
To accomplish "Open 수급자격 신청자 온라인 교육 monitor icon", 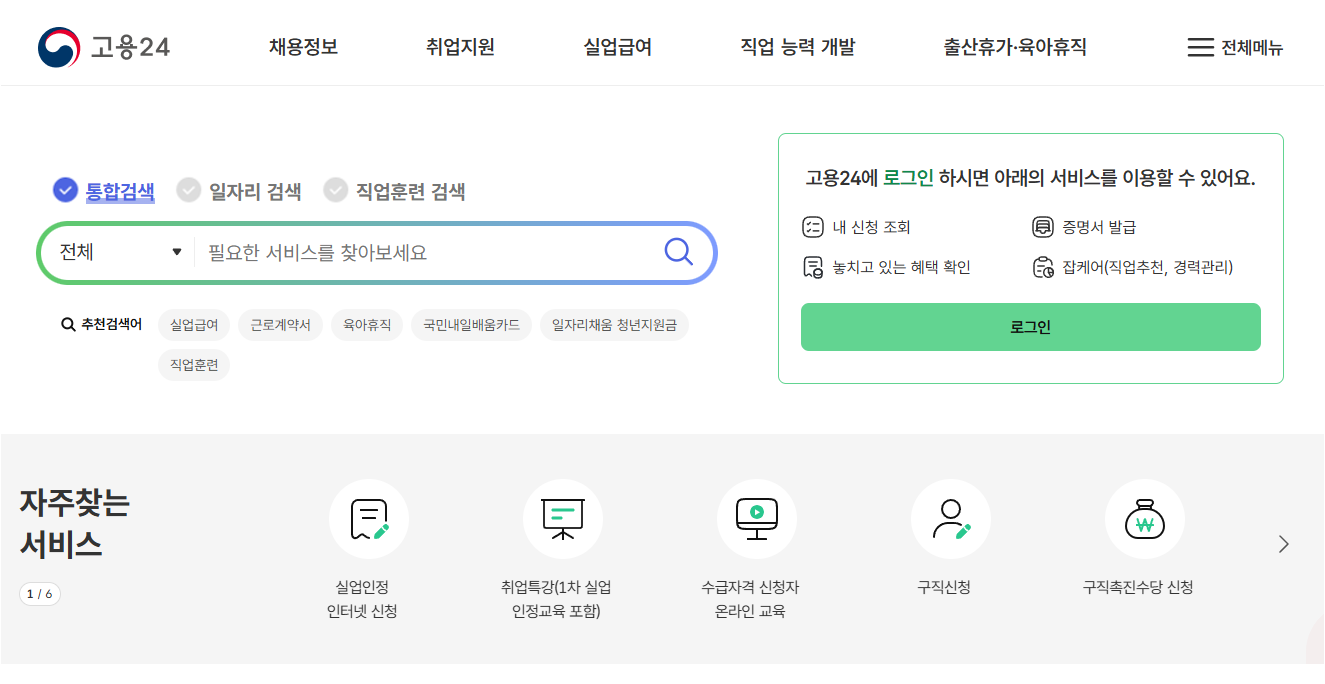I will (x=757, y=519).
